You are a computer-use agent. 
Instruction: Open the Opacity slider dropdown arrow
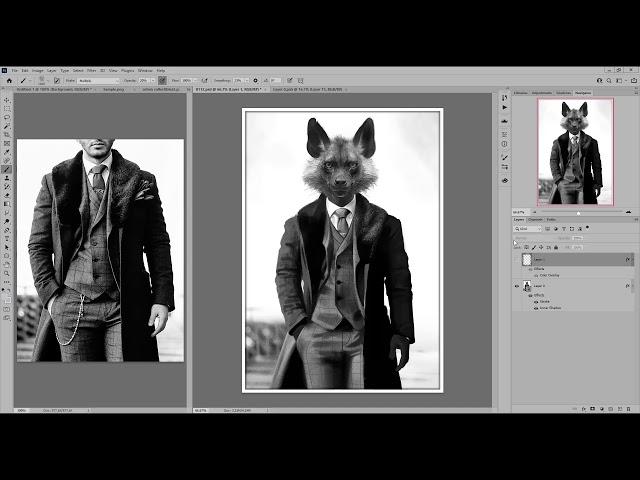tap(153, 81)
